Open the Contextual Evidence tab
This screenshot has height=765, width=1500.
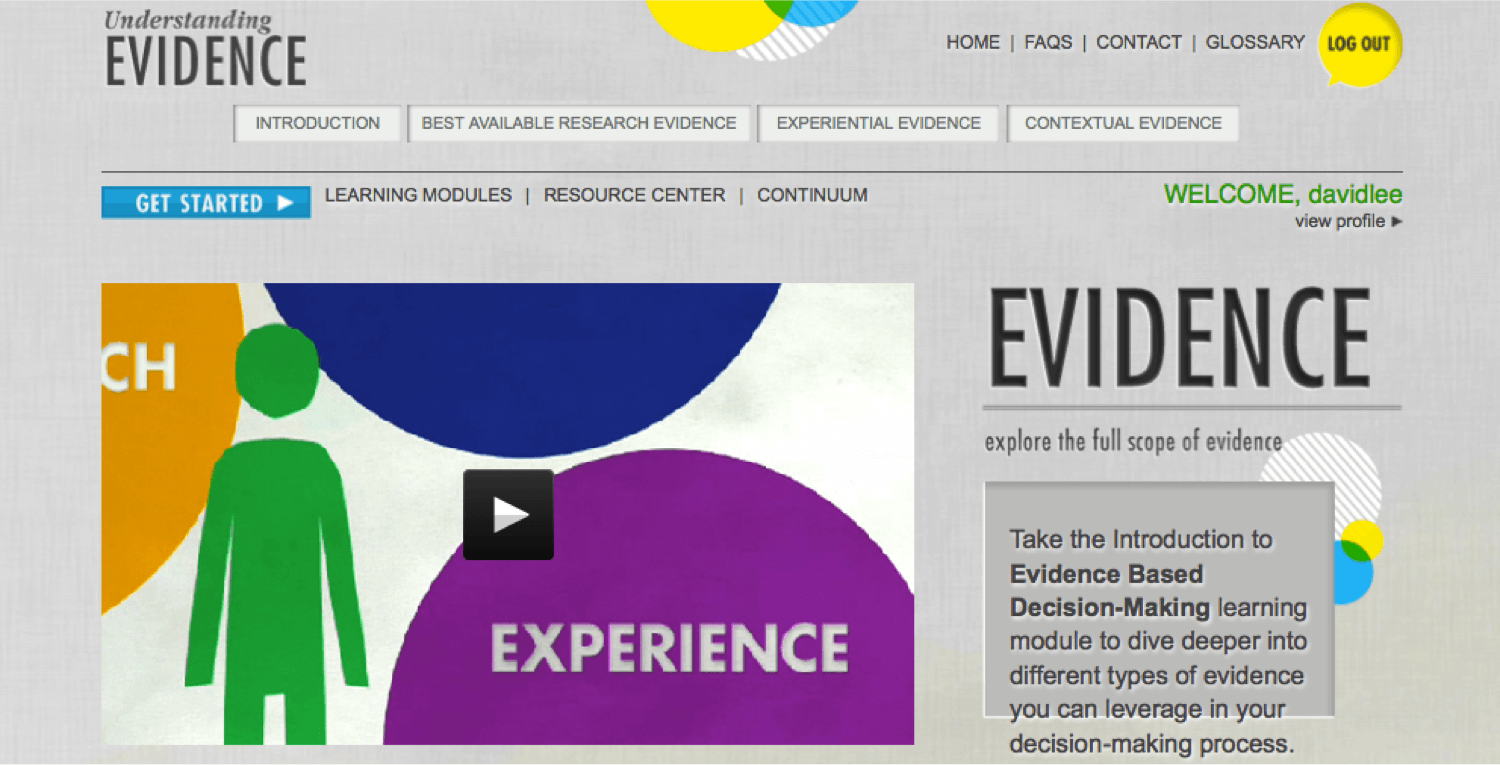[x=1123, y=123]
